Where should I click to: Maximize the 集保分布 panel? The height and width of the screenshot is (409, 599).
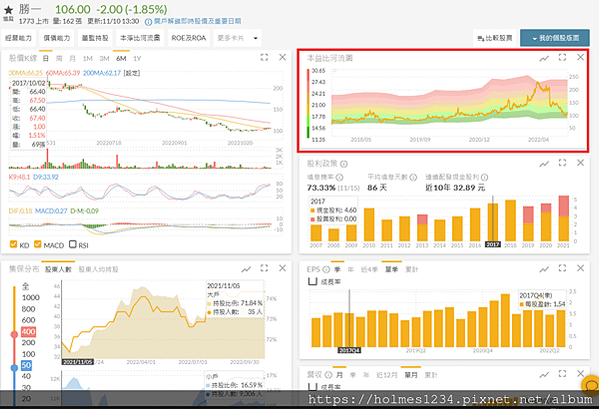click(264, 268)
